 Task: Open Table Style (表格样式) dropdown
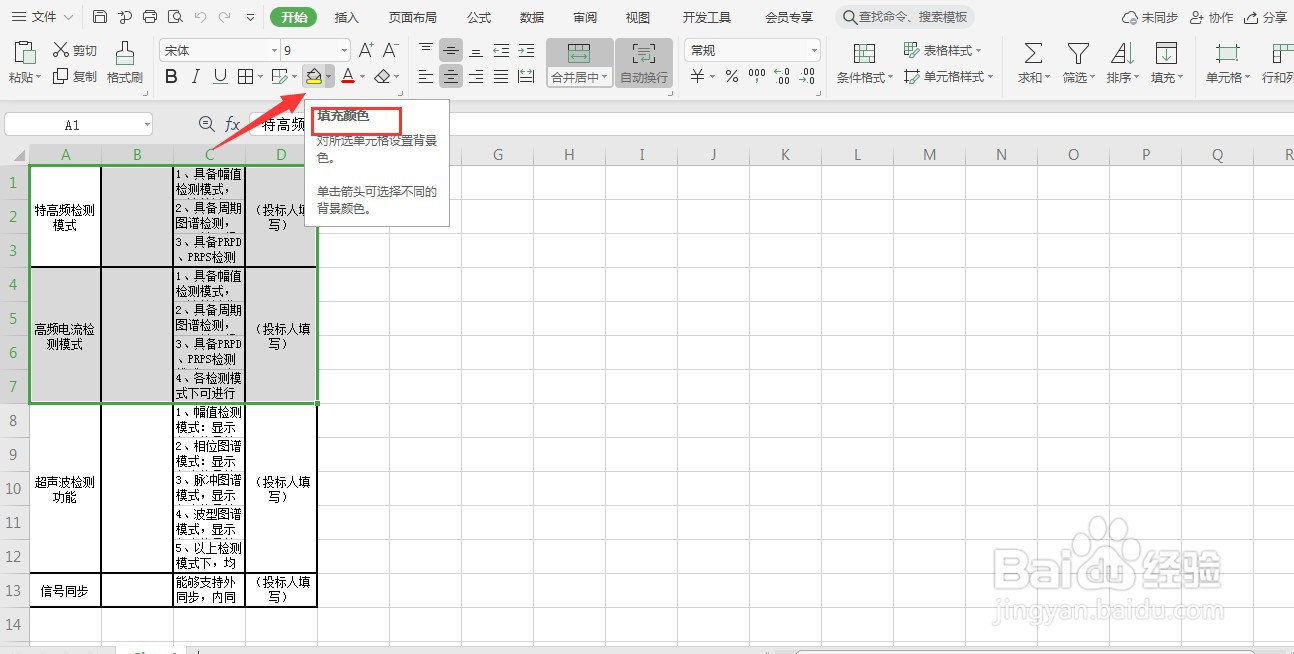(x=942, y=50)
